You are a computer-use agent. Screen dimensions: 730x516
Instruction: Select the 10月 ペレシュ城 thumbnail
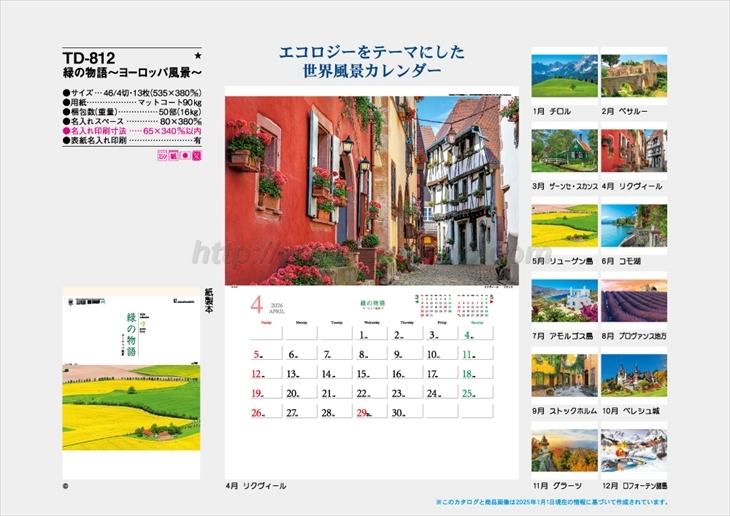(x=633, y=375)
